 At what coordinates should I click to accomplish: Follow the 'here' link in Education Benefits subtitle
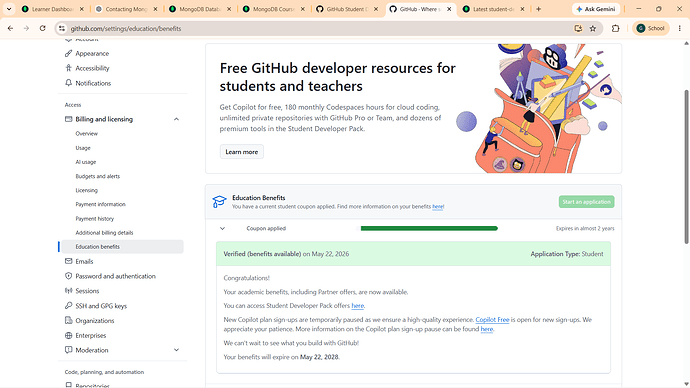438,206
